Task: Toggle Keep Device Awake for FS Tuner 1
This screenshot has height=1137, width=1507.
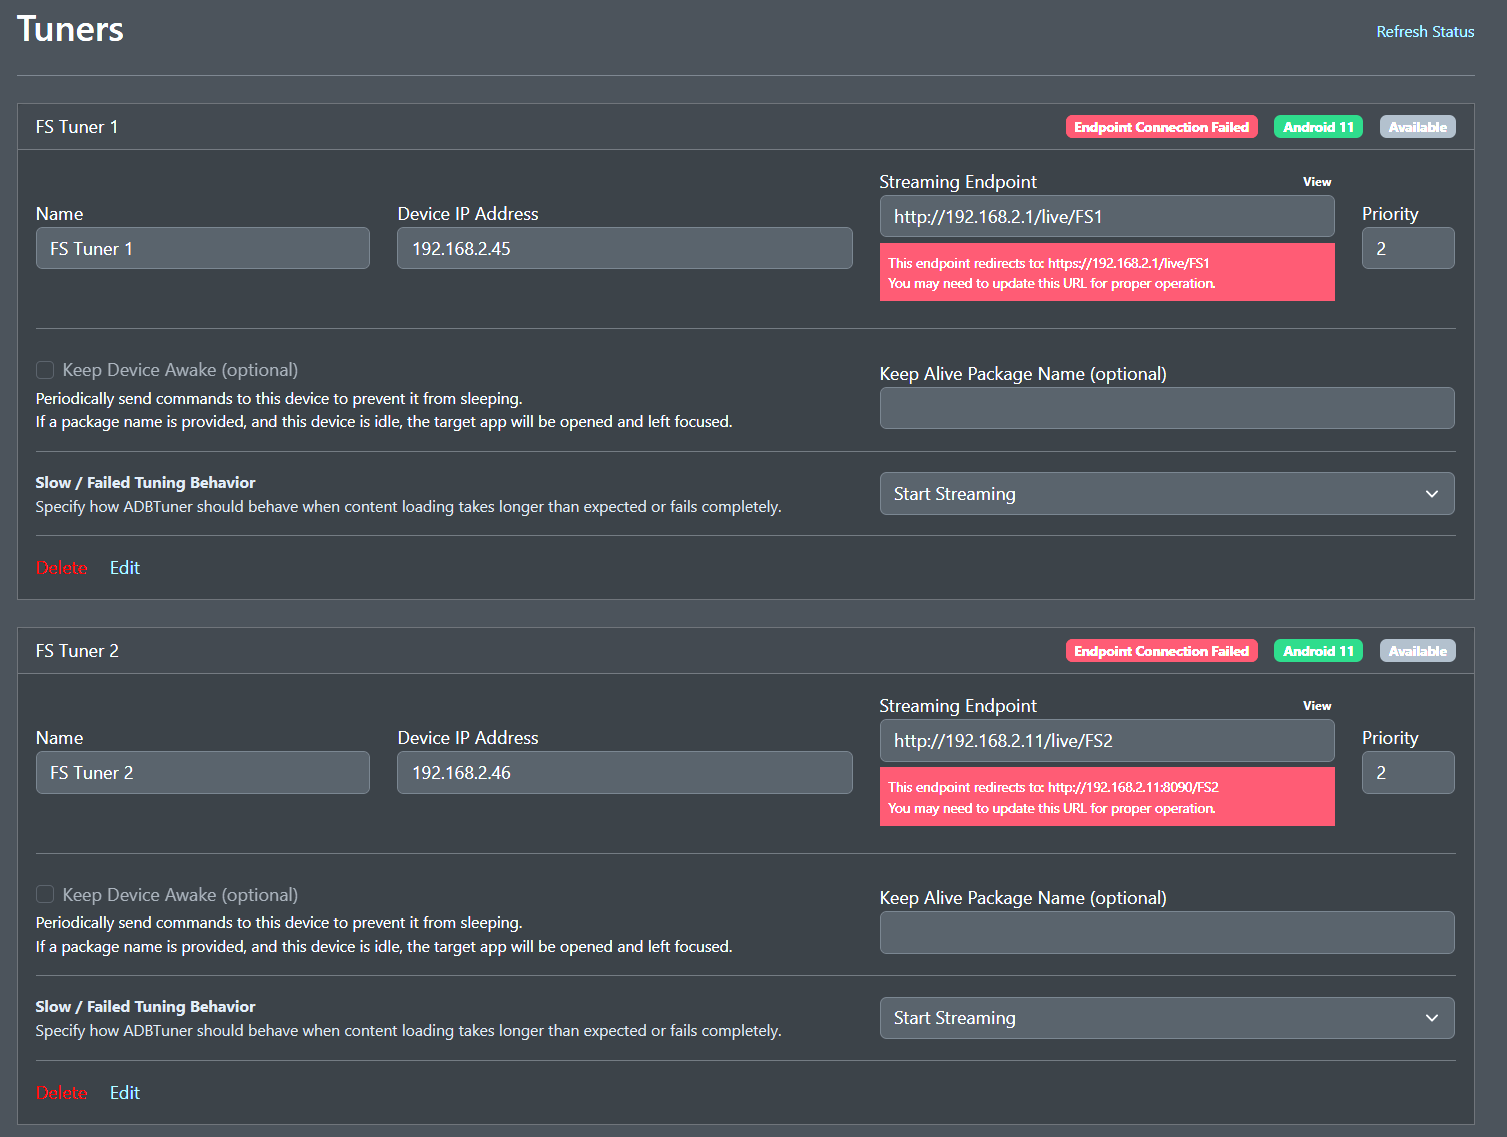Action: 45,370
